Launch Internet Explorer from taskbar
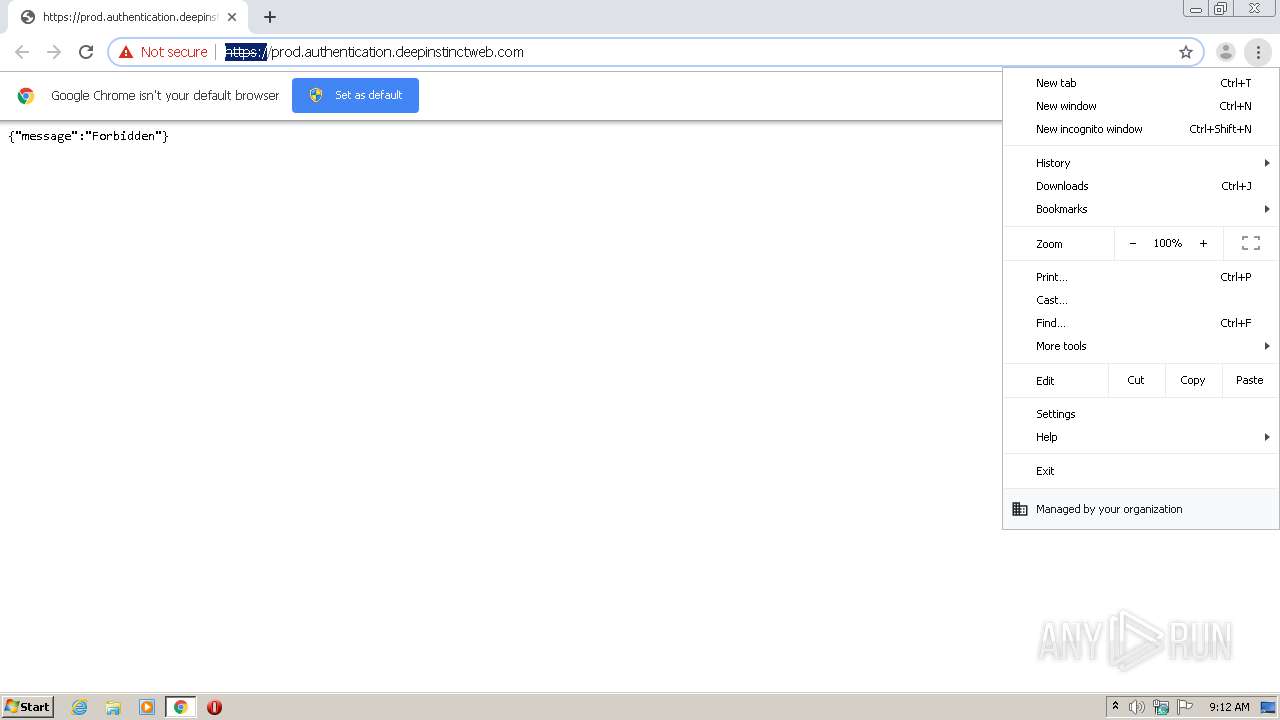The height and width of the screenshot is (720, 1280). tap(80, 707)
